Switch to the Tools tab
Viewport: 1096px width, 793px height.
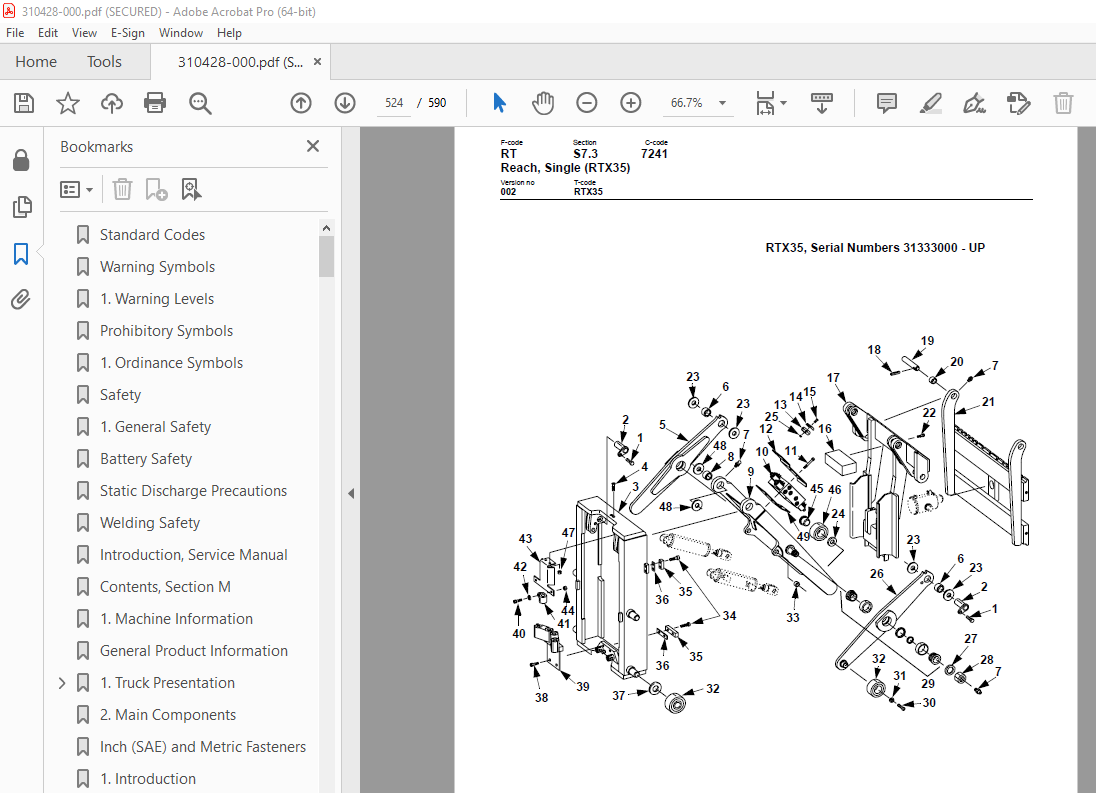[104, 61]
